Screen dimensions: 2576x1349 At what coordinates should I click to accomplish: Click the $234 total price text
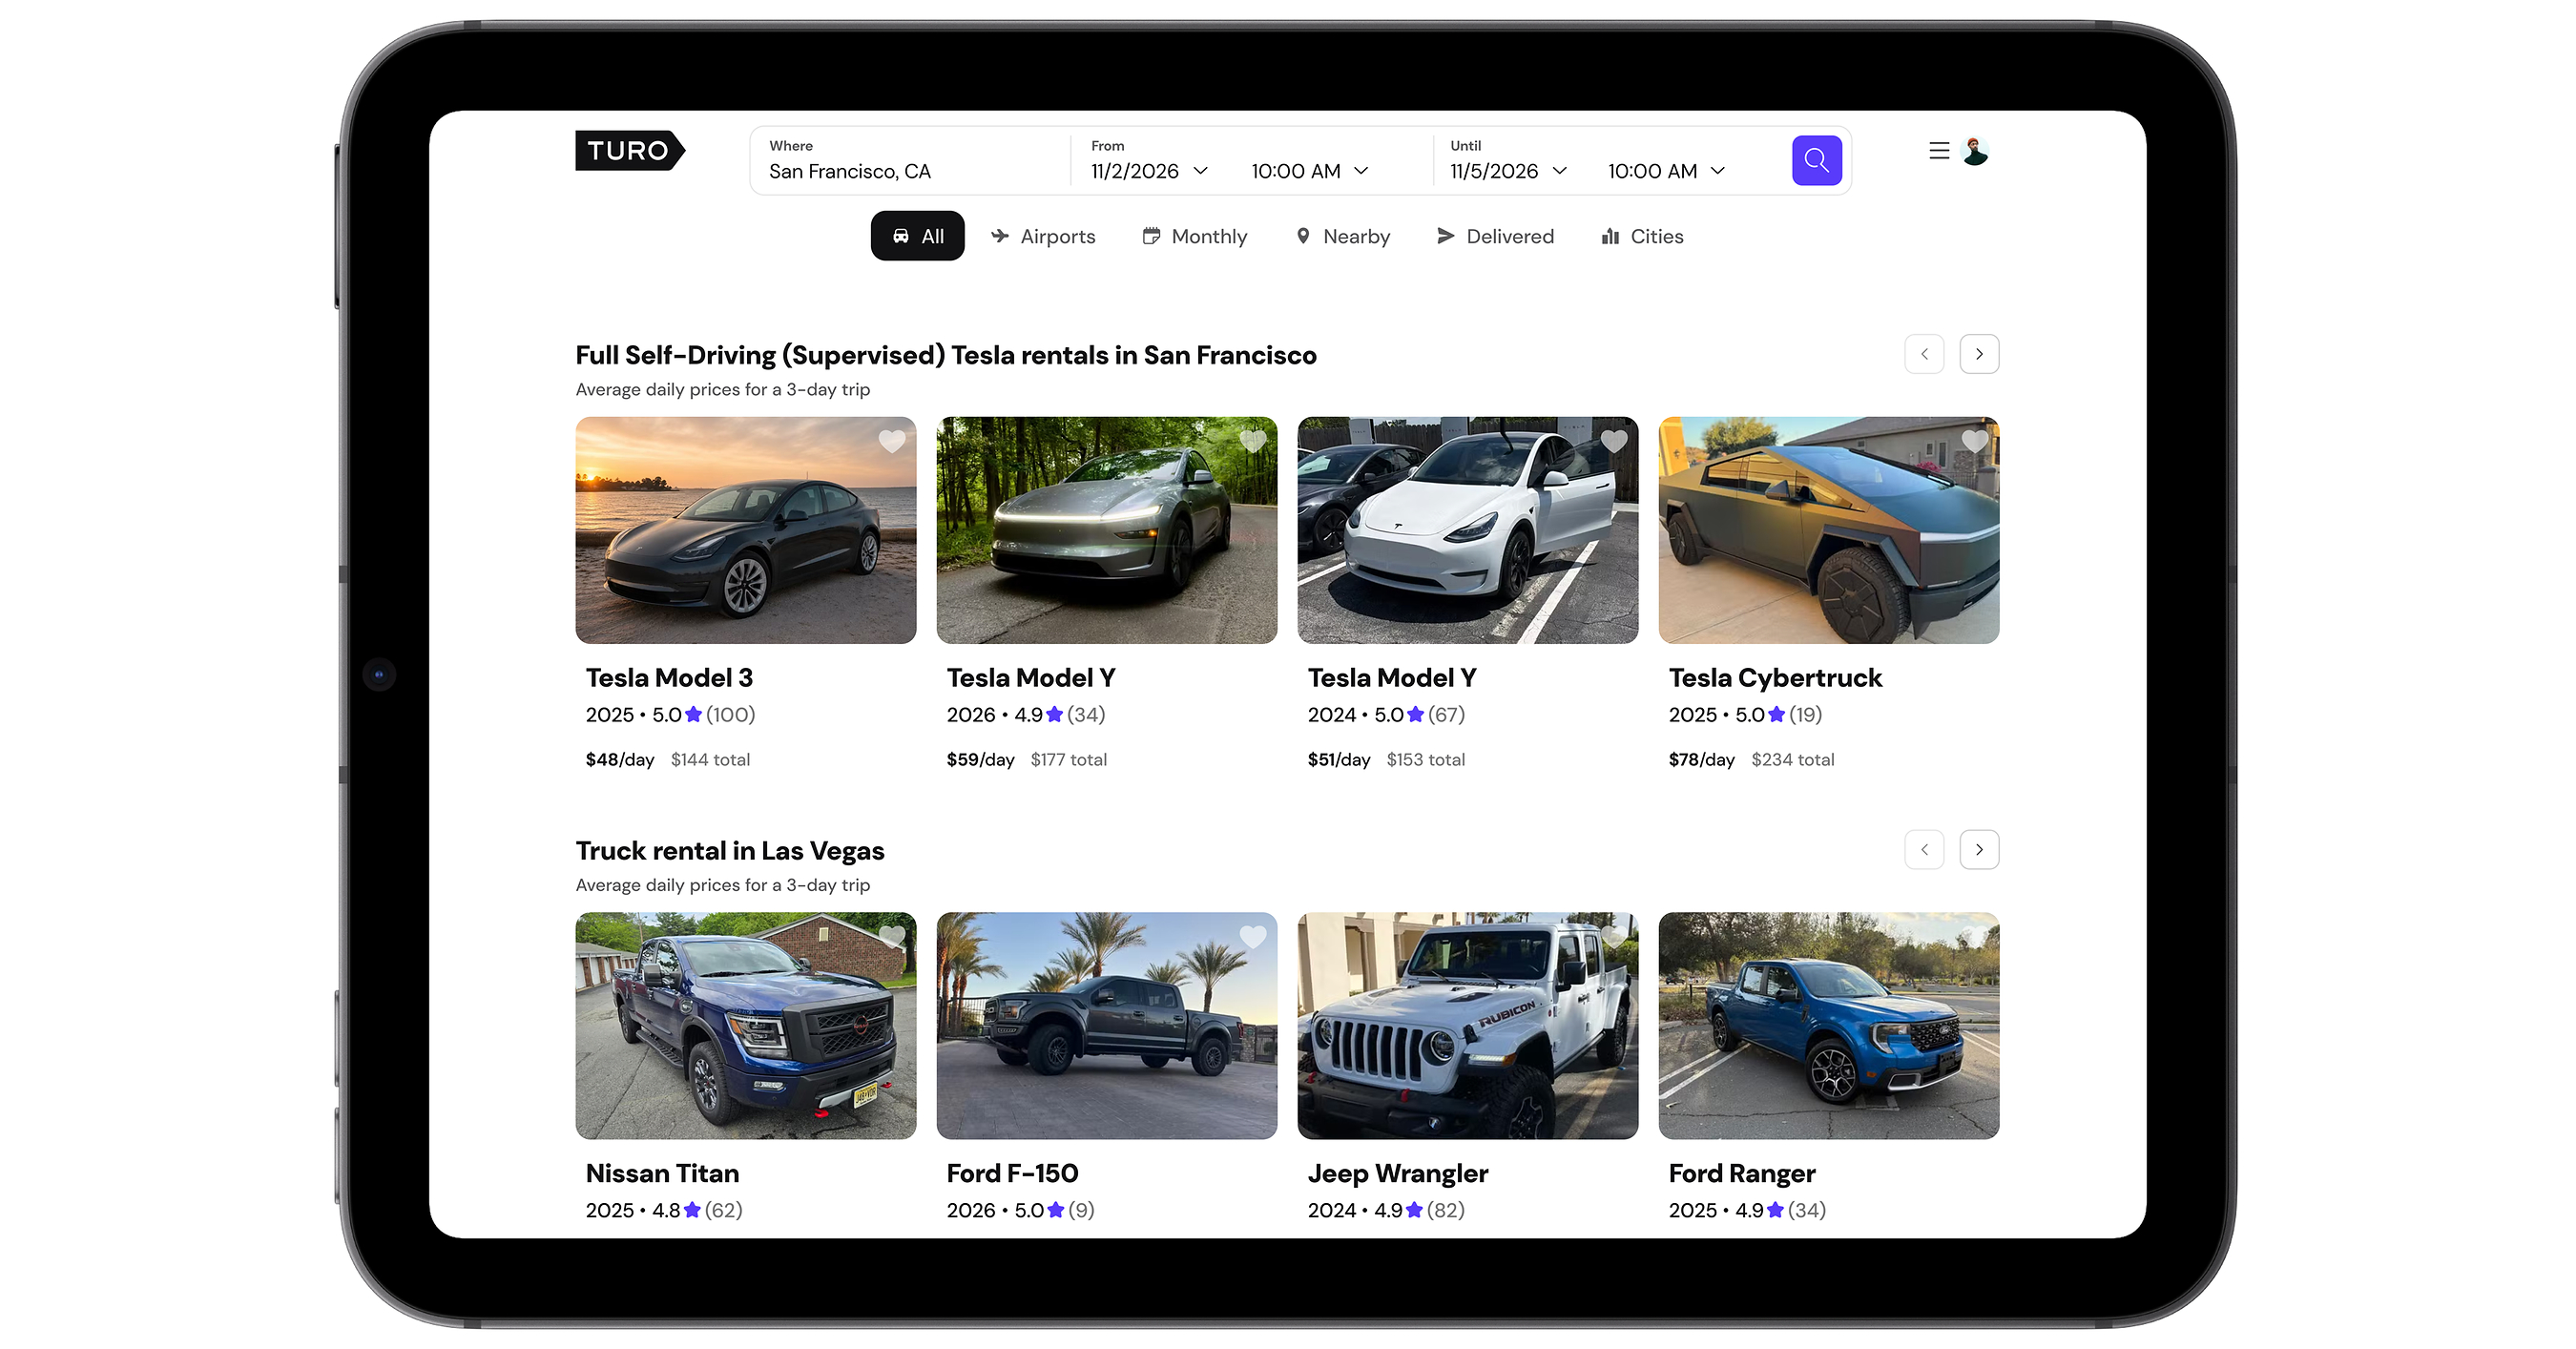click(1792, 760)
